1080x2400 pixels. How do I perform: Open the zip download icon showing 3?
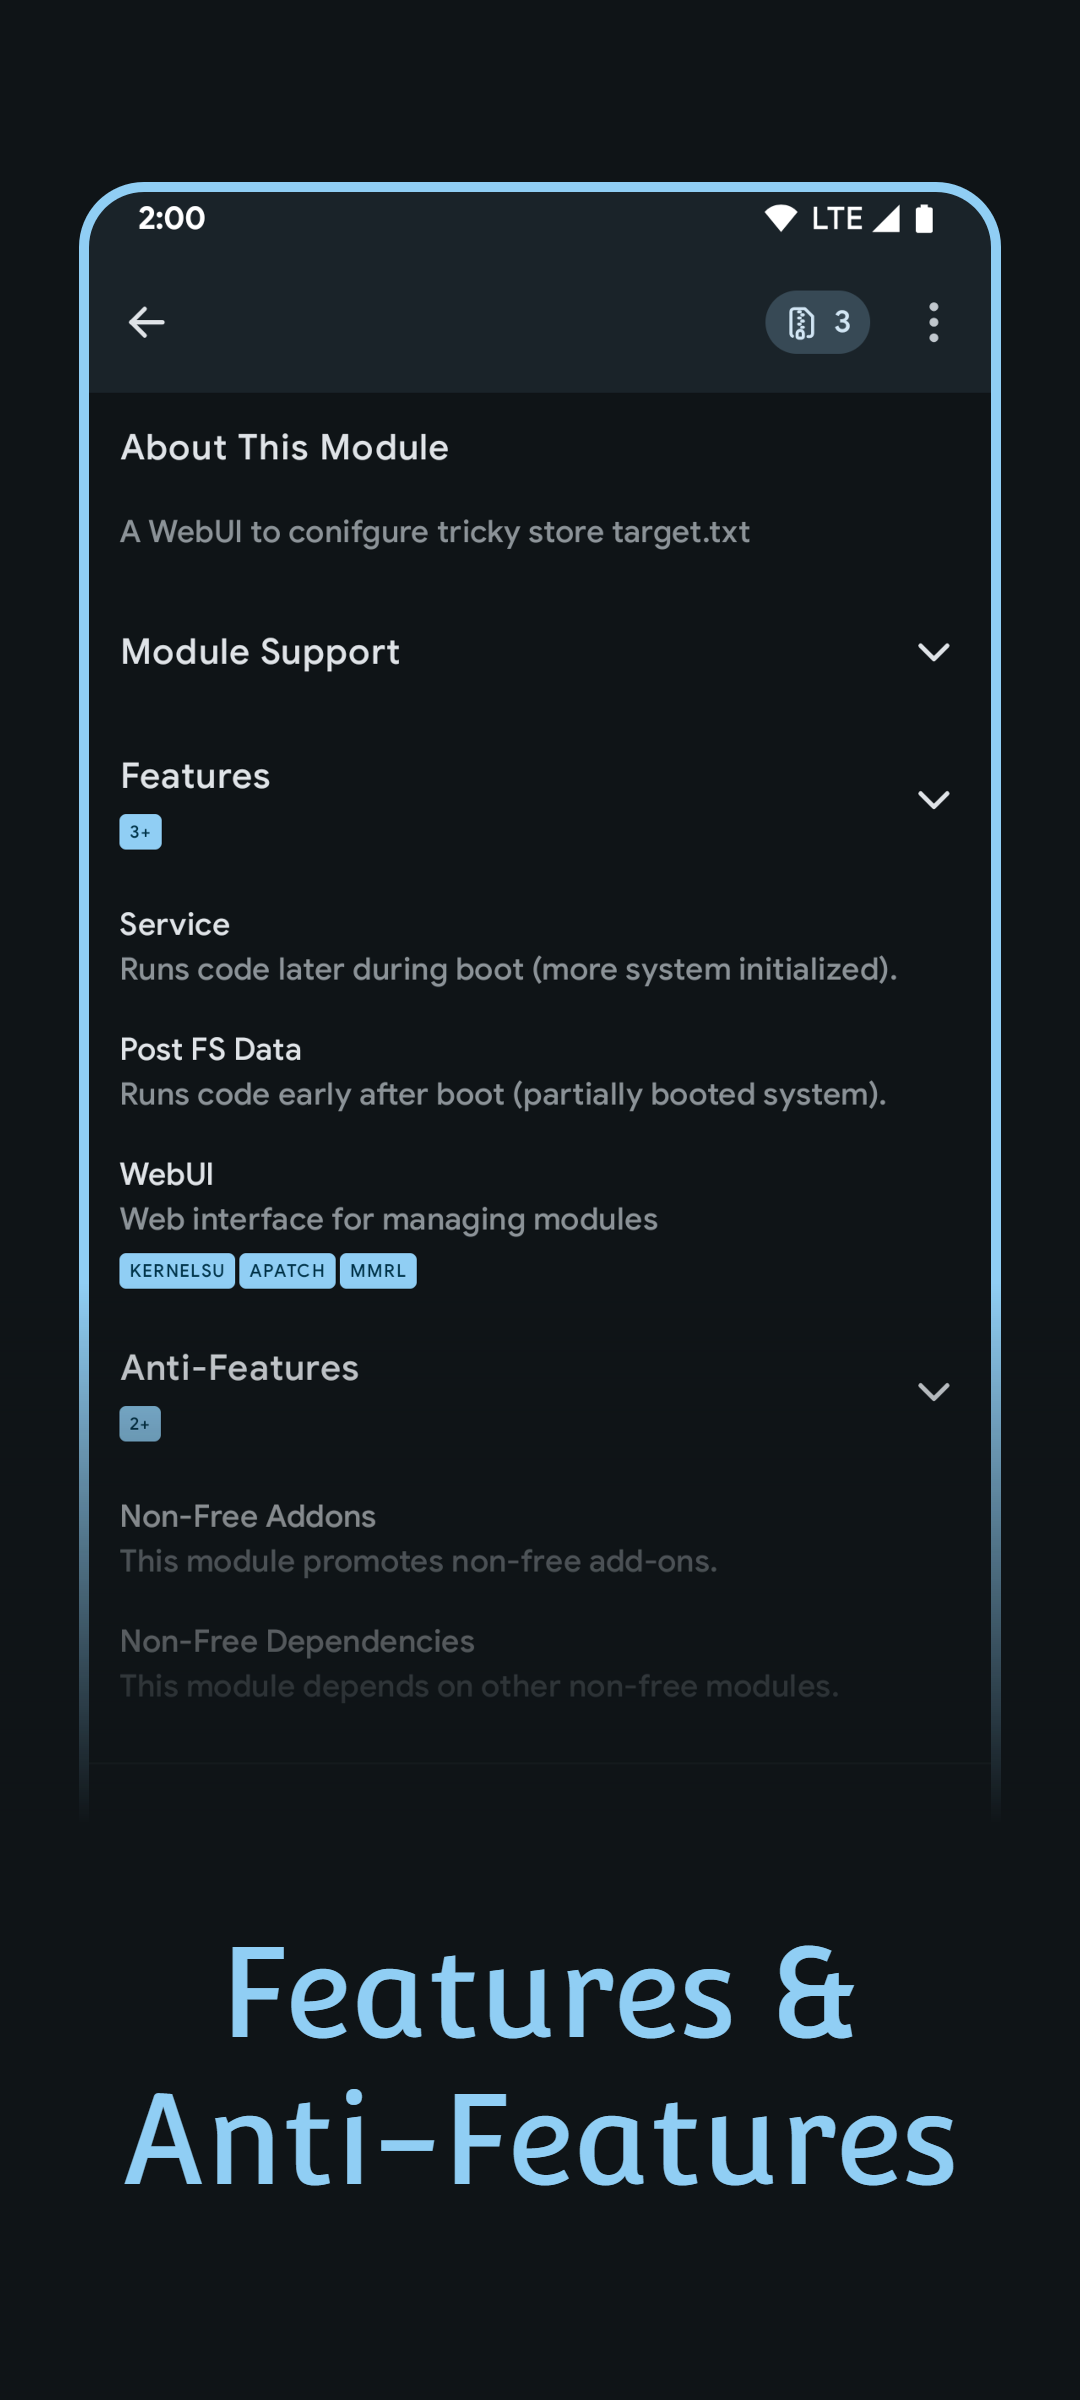click(817, 322)
